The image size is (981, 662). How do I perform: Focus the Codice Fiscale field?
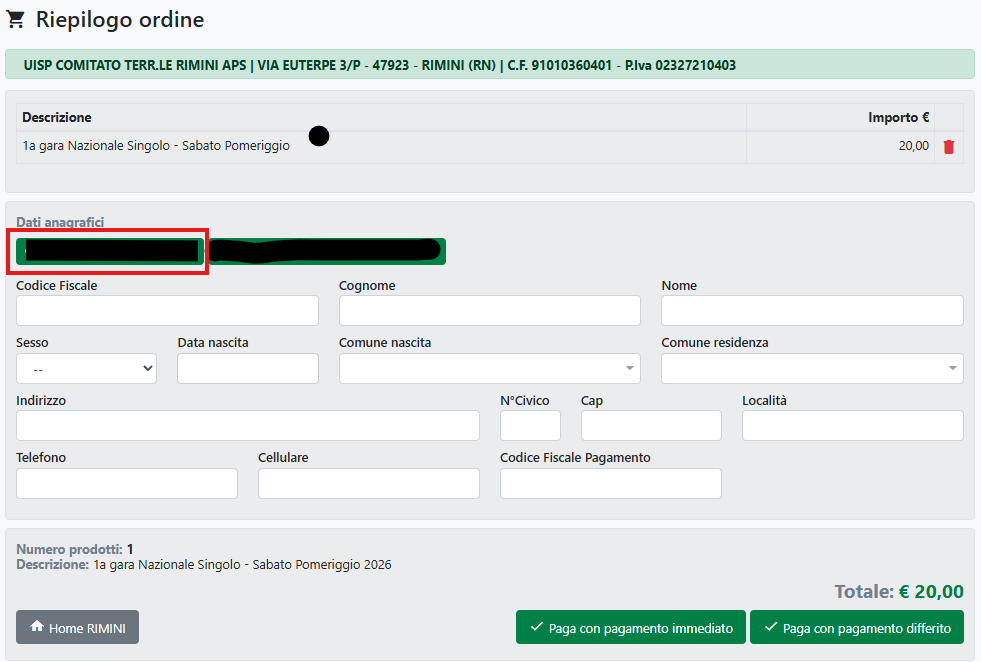[x=167, y=311]
